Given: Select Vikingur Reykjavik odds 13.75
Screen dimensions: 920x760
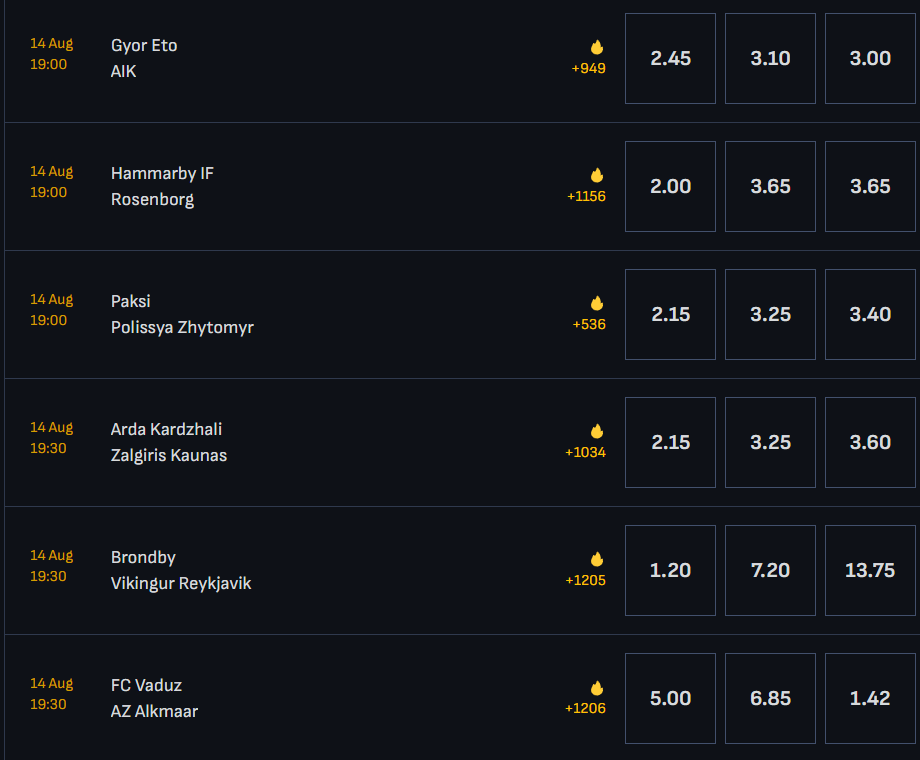Looking at the screenshot, I should pos(870,570).
